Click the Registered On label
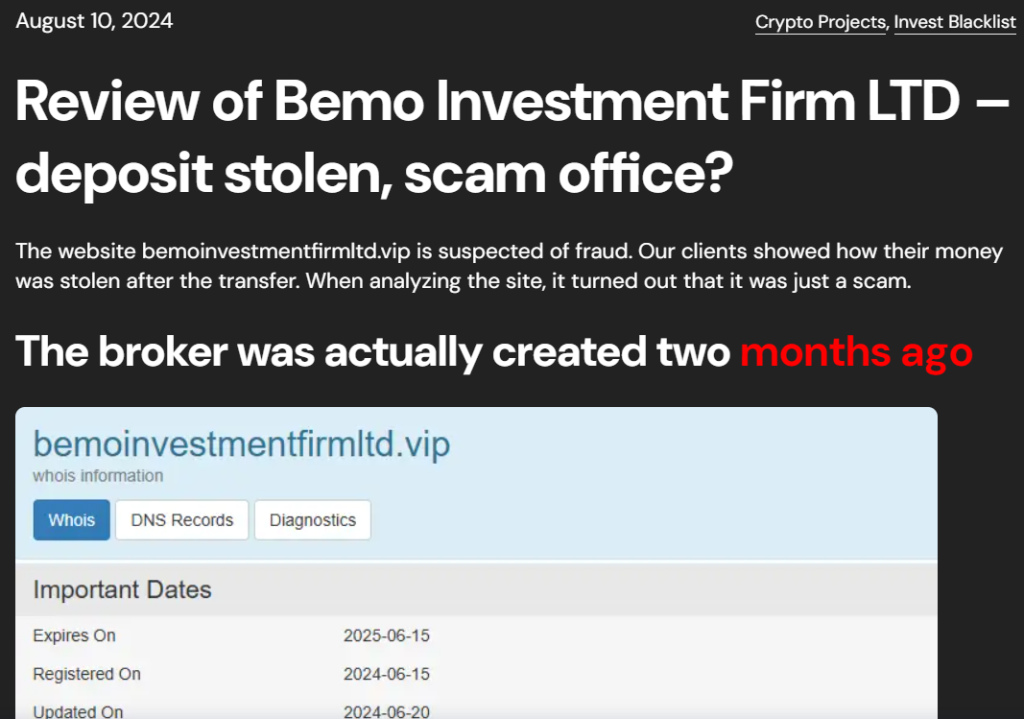 87,674
